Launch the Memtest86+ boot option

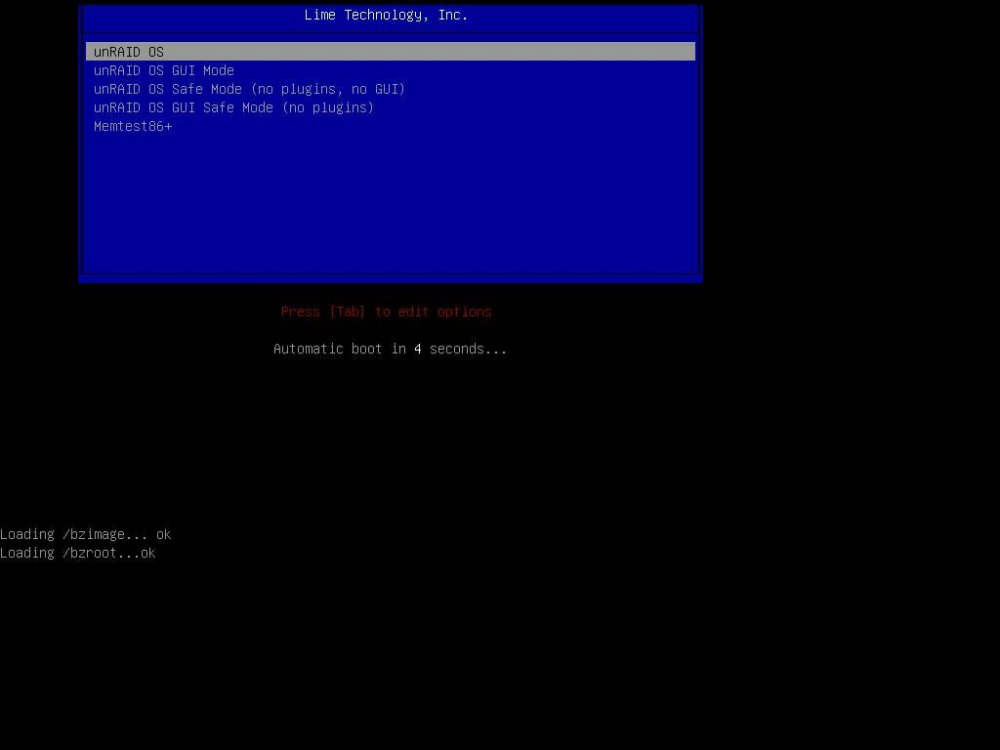coord(133,126)
